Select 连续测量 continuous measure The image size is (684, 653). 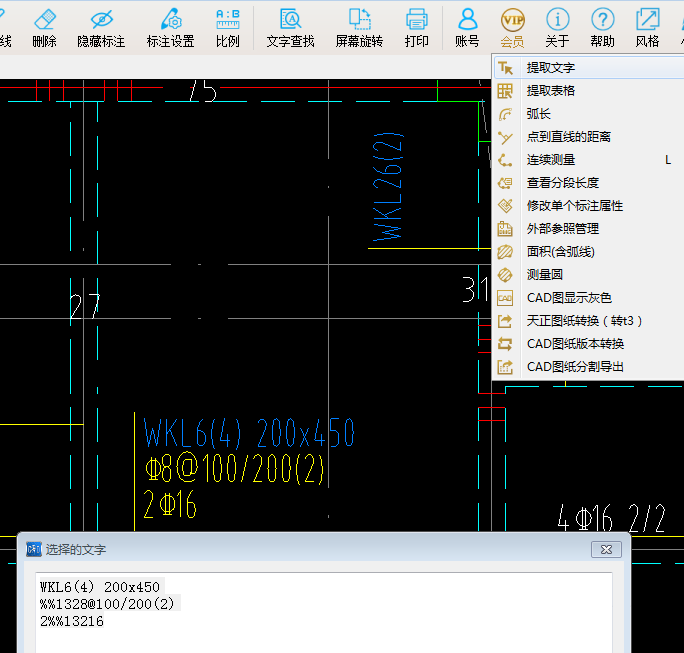(x=589, y=160)
